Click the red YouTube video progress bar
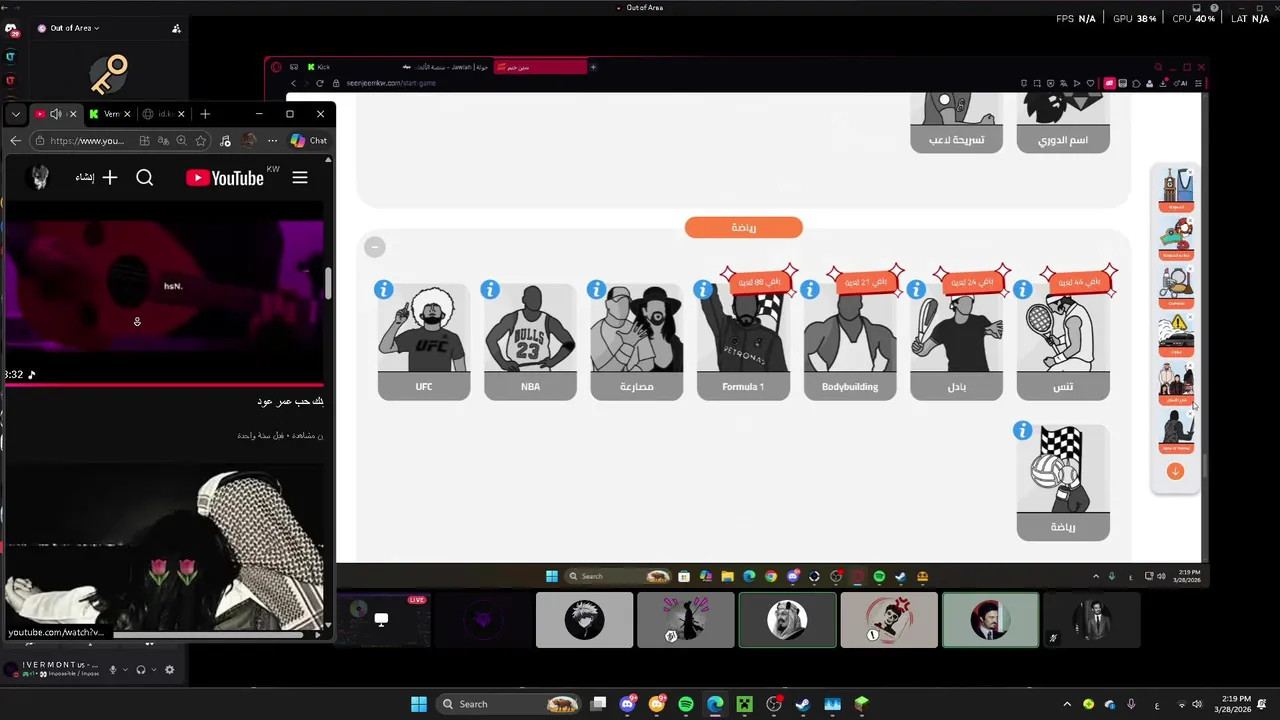1280x720 pixels. (x=164, y=384)
